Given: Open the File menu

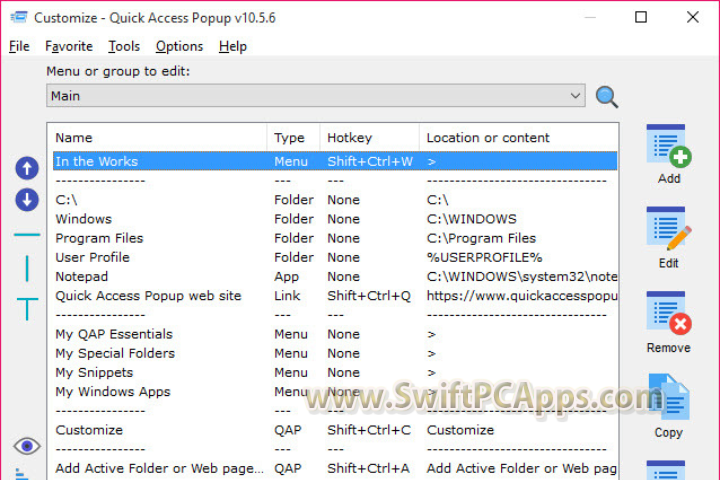Looking at the screenshot, I should click(19, 46).
